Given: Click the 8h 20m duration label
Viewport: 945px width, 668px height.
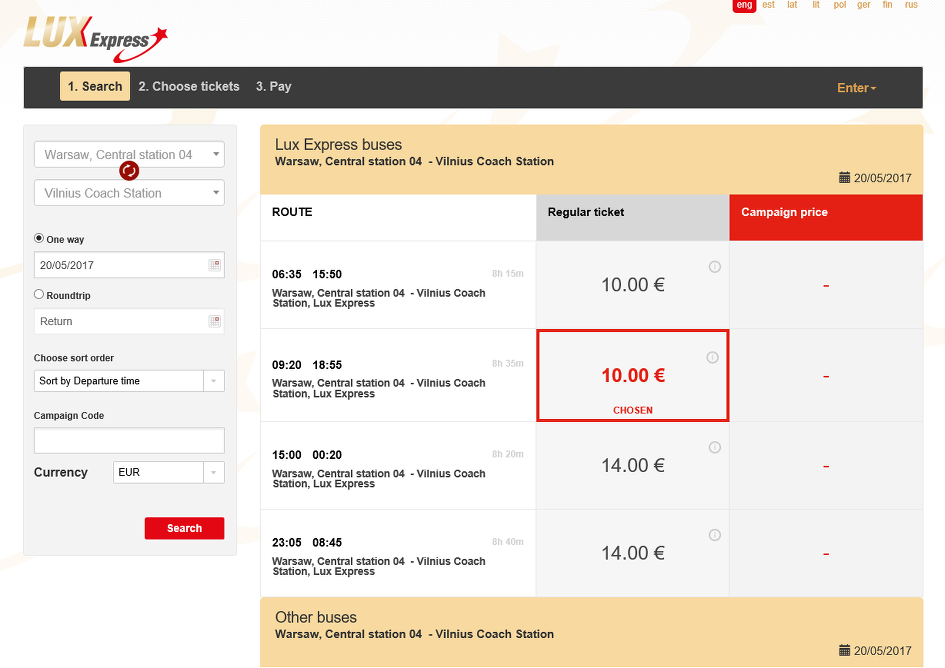Looking at the screenshot, I should 507,454.
